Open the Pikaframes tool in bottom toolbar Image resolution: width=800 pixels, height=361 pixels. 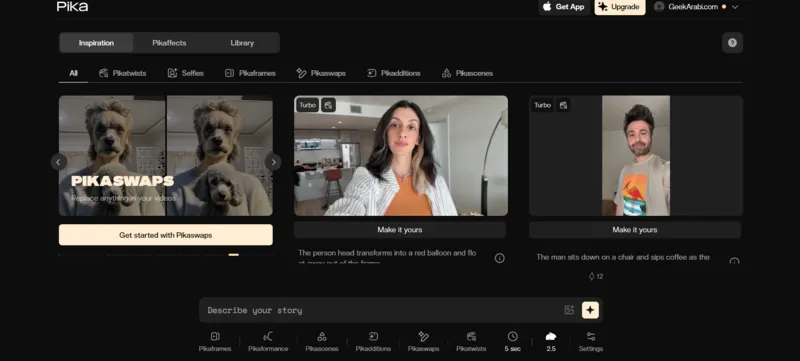coord(215,342)
